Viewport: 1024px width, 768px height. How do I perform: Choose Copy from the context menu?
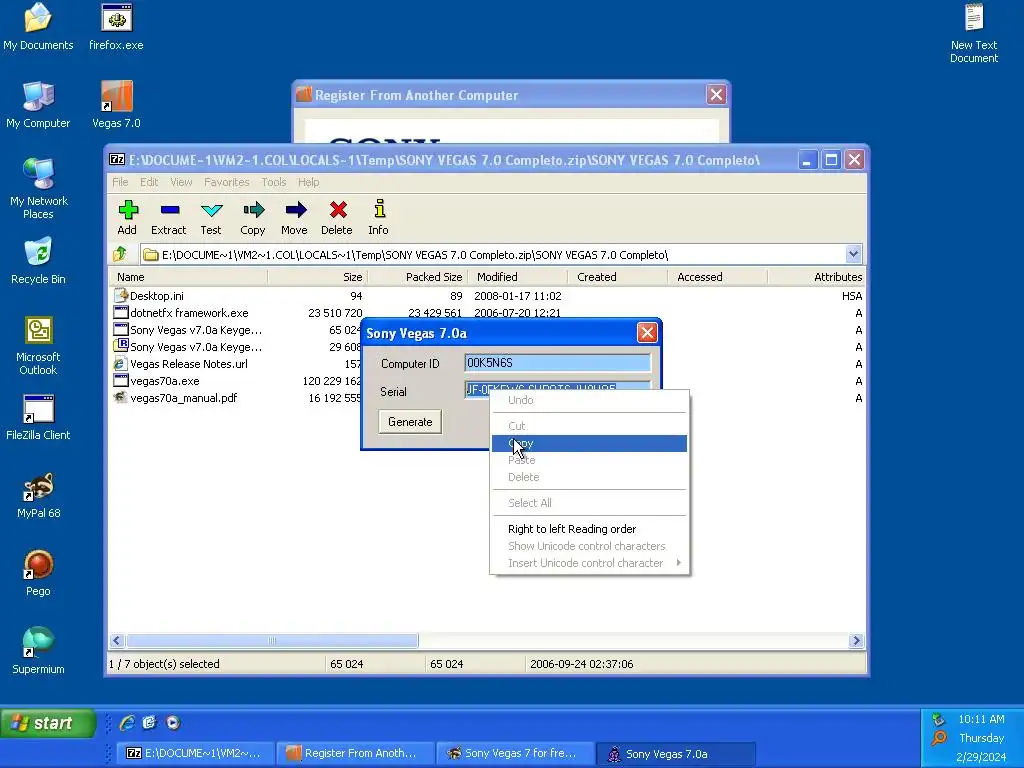click(x=589, y=443)
